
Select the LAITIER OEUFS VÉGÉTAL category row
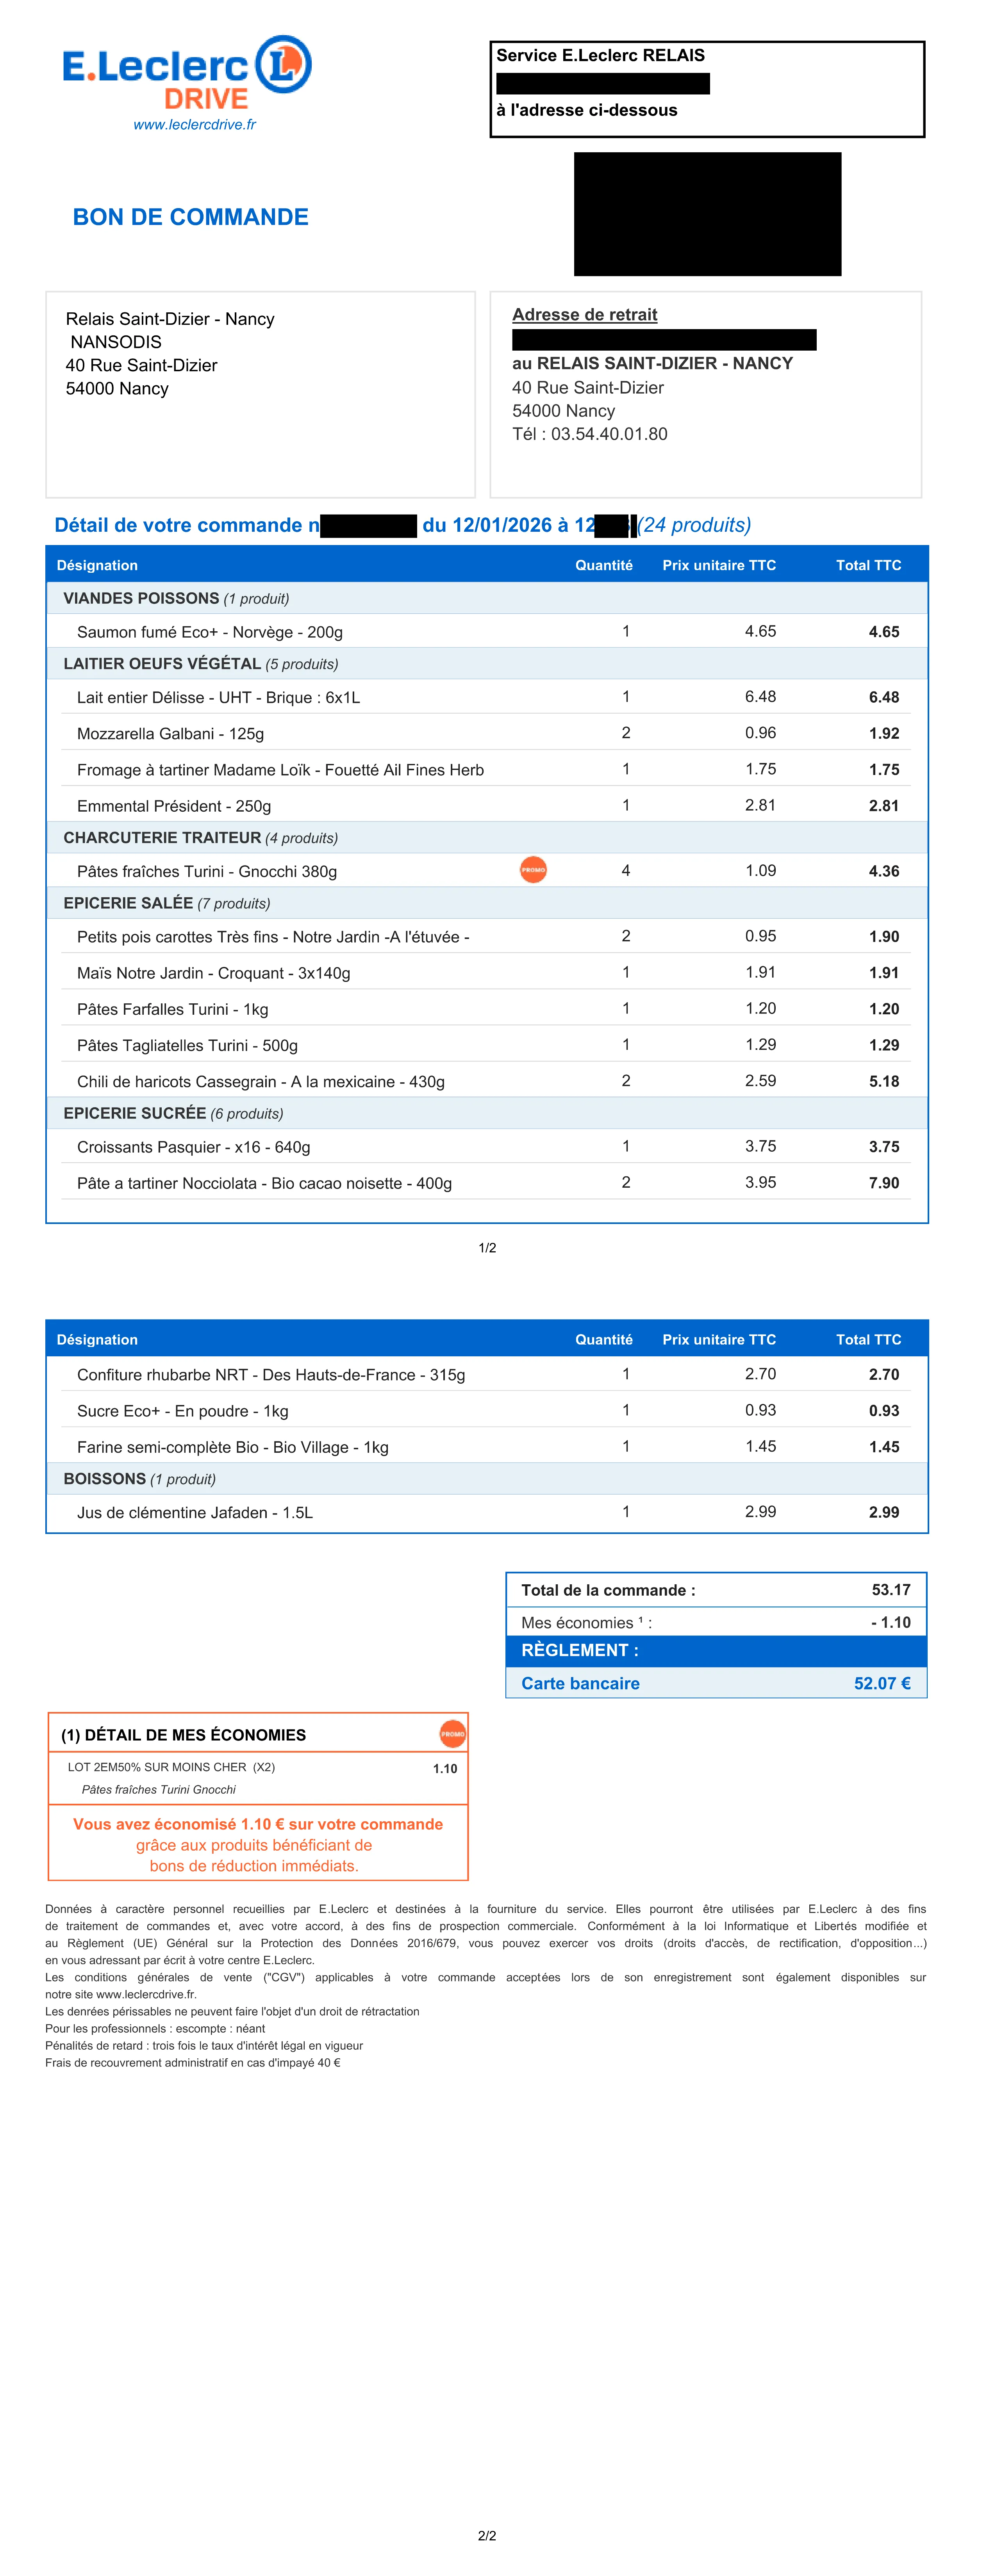click(487, 664)
